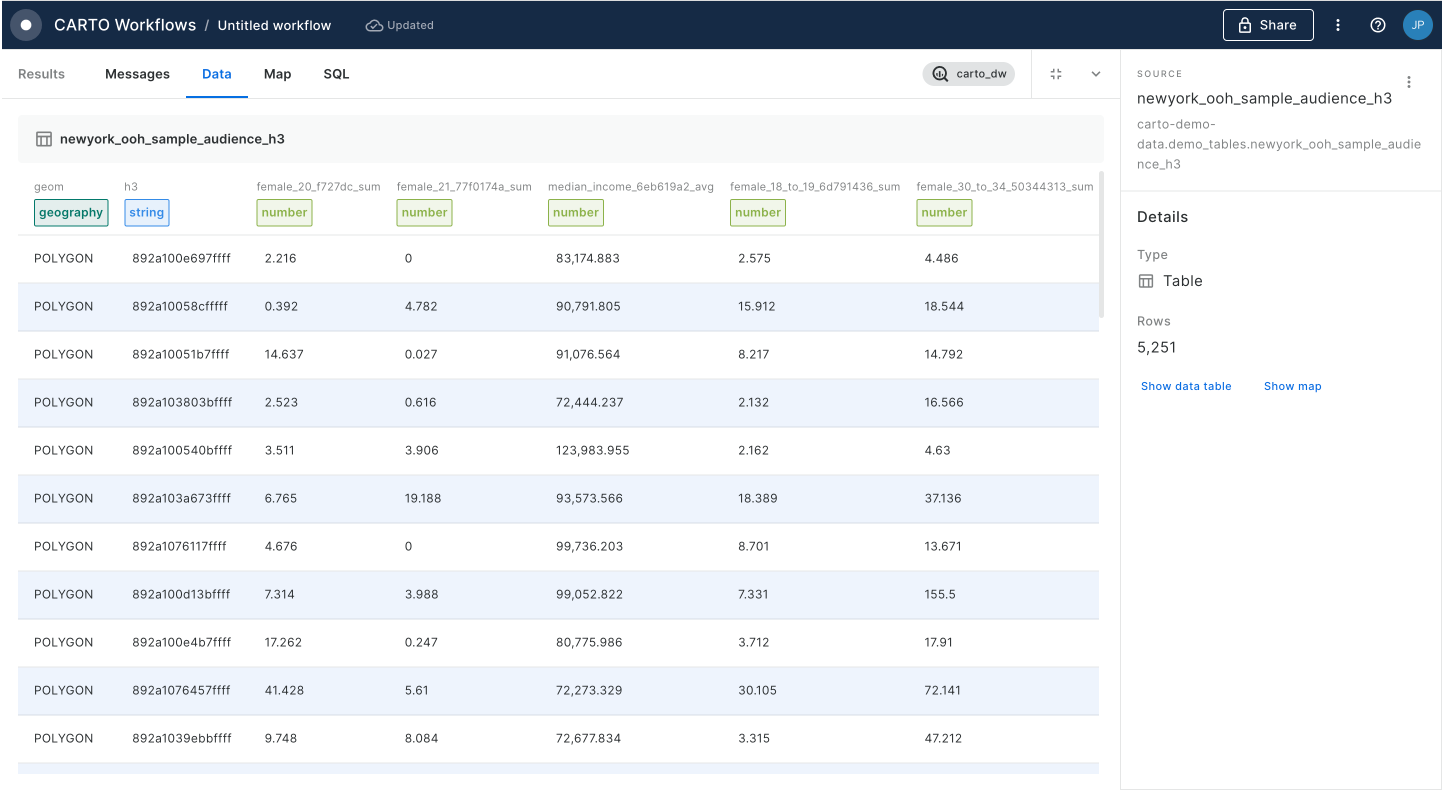Open the JP user avatar menu
This screenshot has height=790, width=1442.
coord(1417,25)
